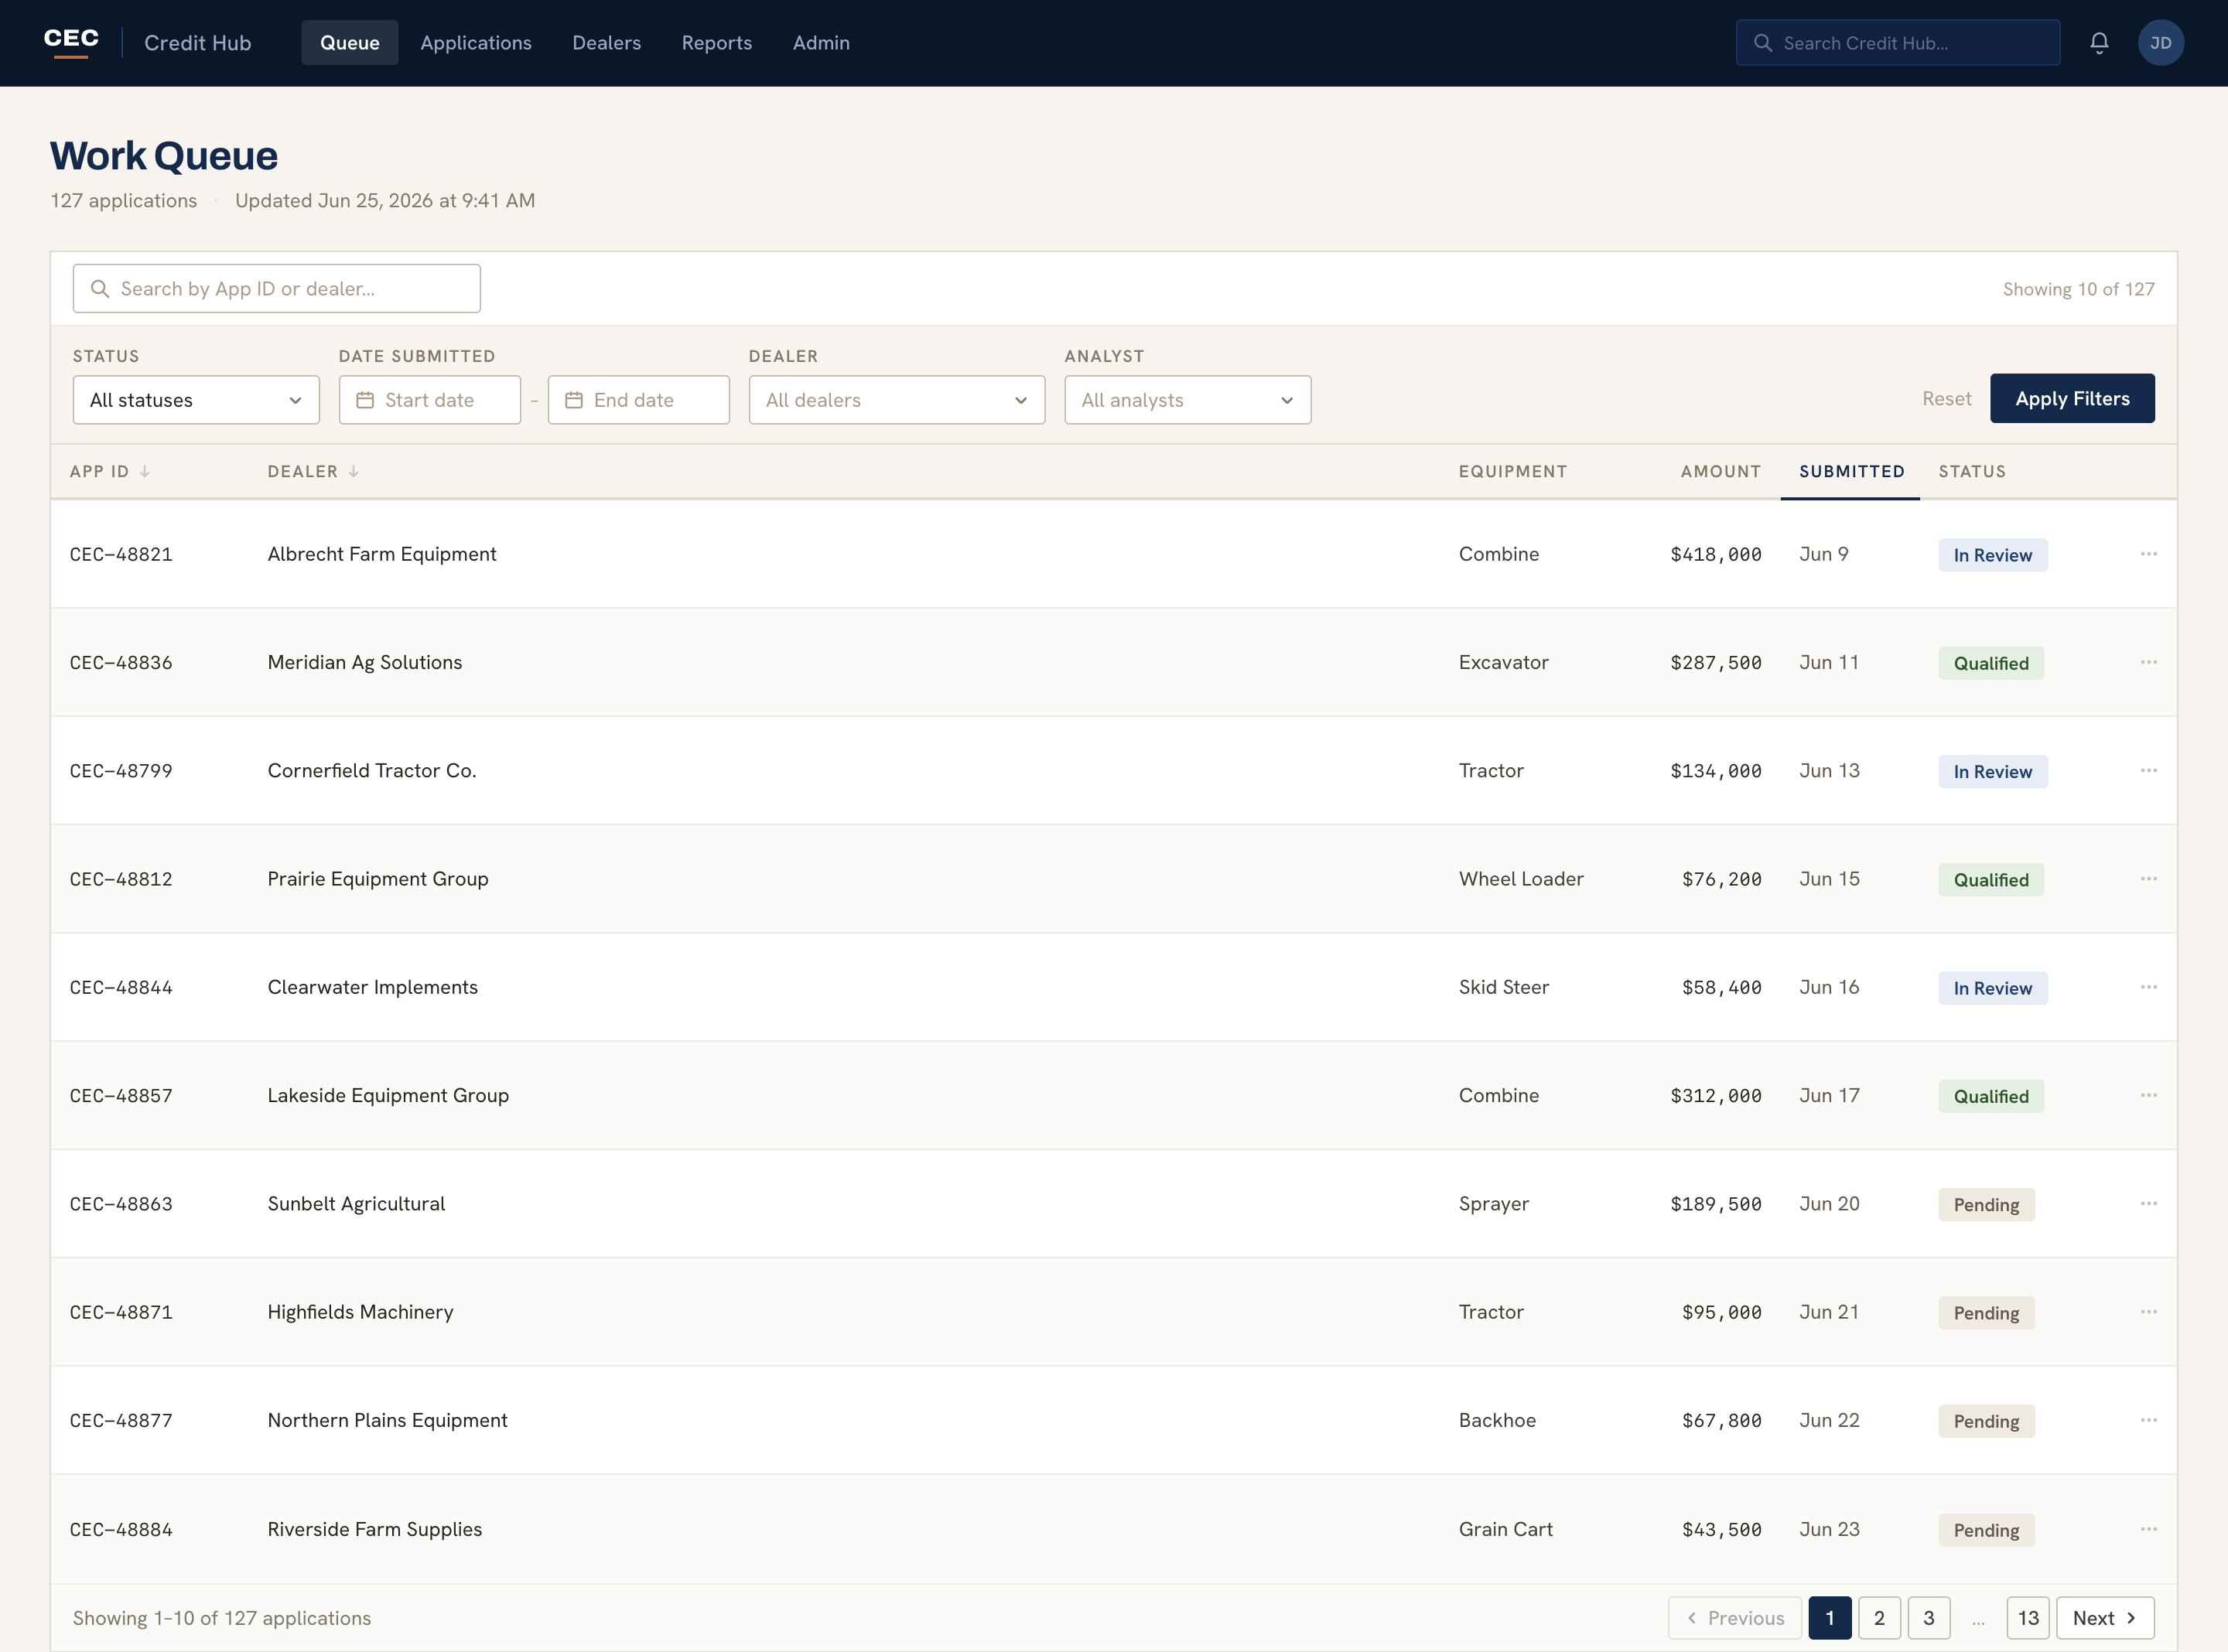The width and height of the screenshot is (2228, 1652).
Task: Open the All dealers dropdown
Action: (x=897, y=400)
